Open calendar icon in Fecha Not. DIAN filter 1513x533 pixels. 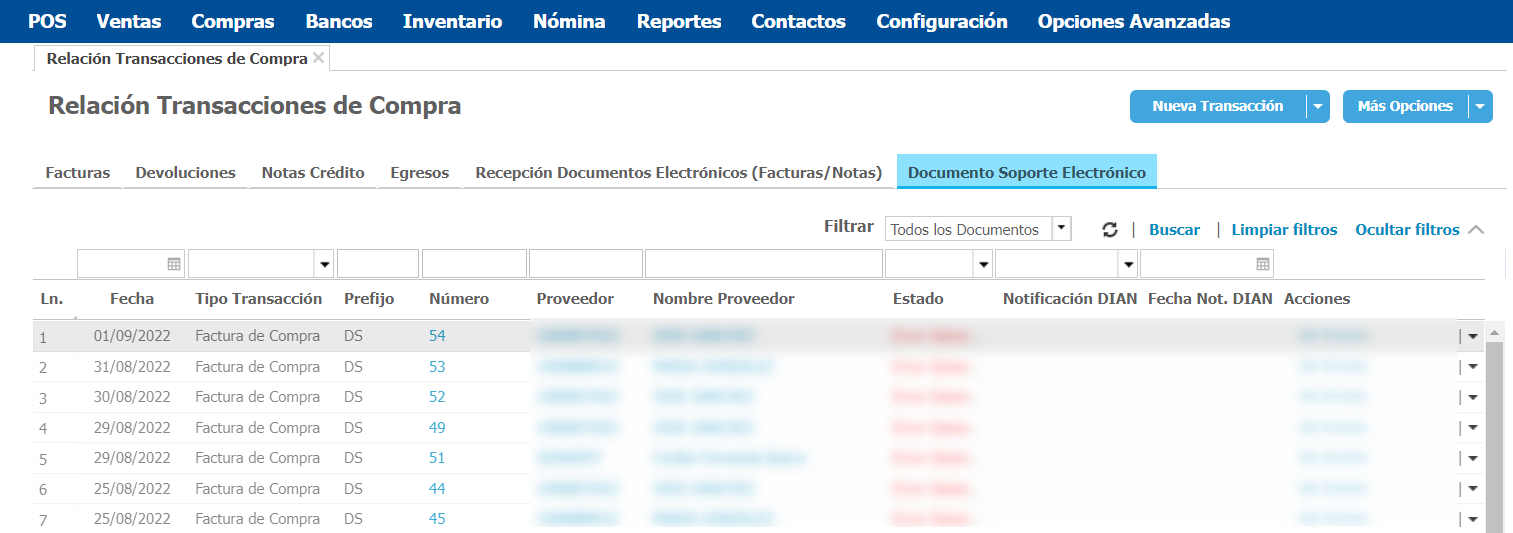(x=1263, y=264)
